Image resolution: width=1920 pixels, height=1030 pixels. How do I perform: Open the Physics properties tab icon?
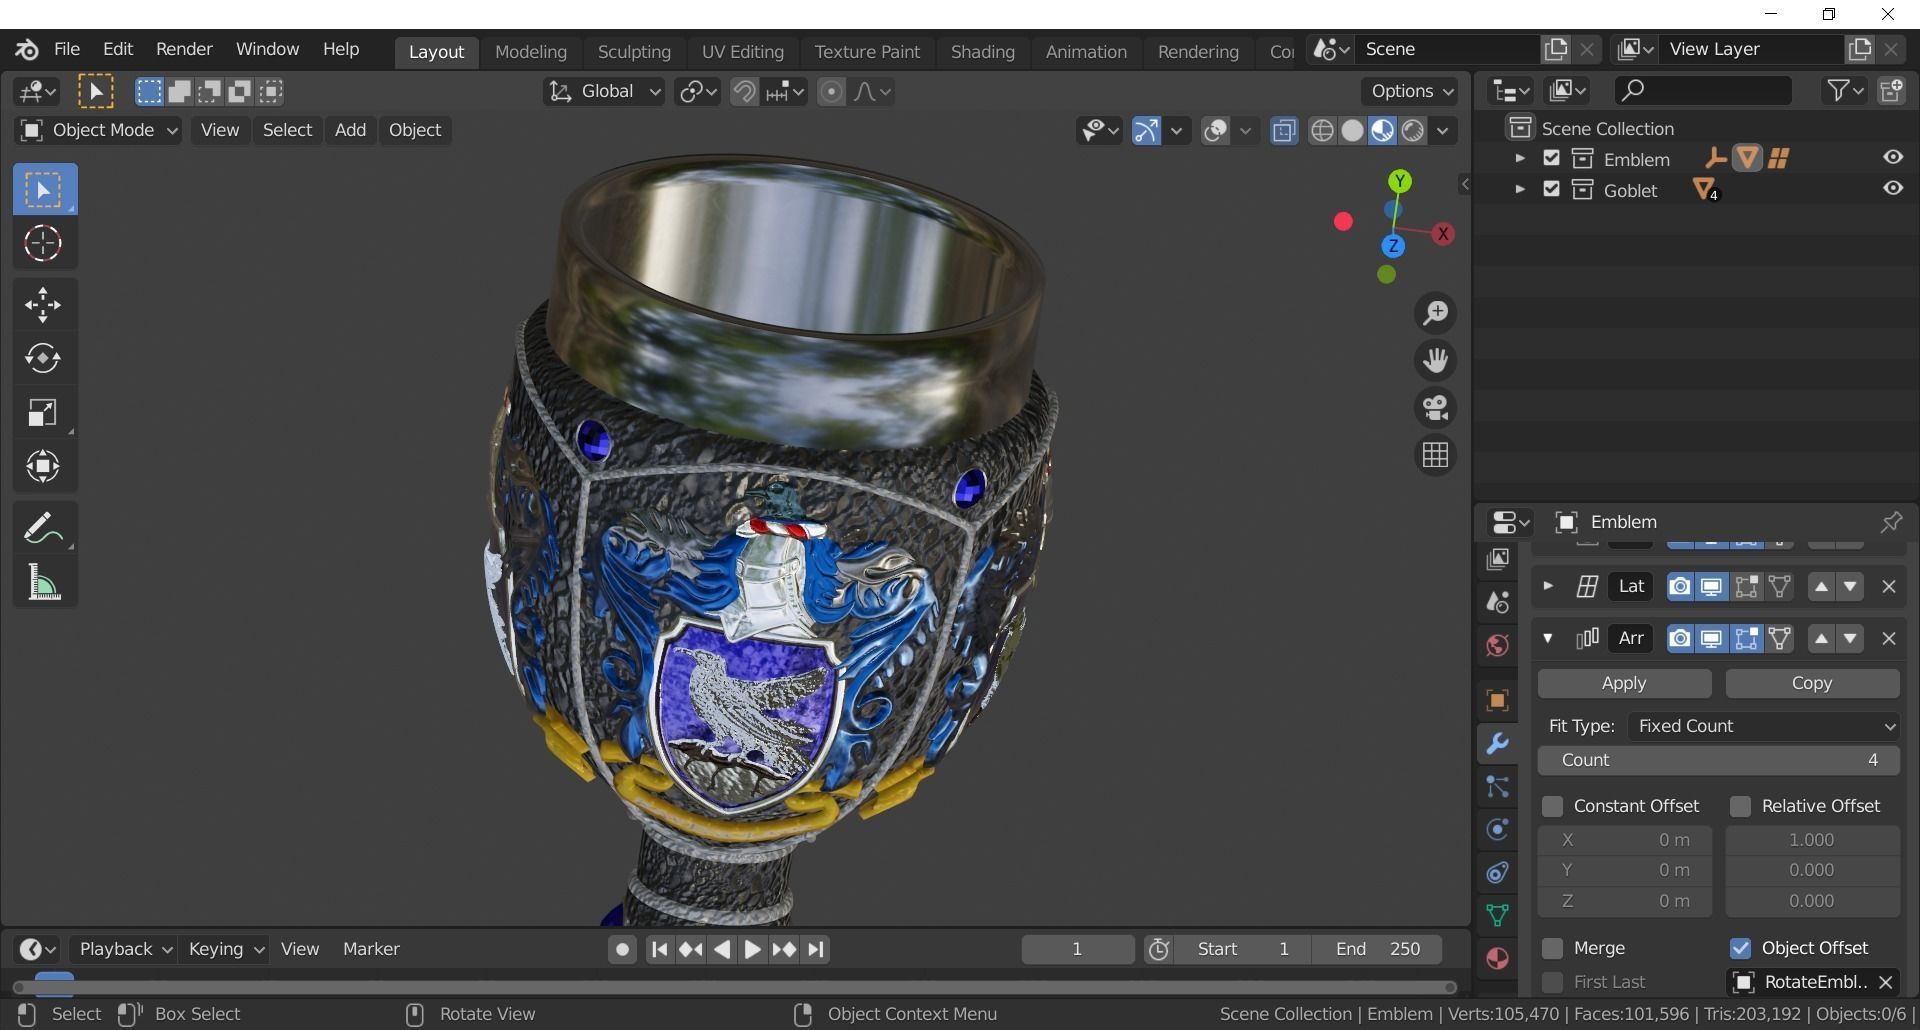[x=1497, y=829]
